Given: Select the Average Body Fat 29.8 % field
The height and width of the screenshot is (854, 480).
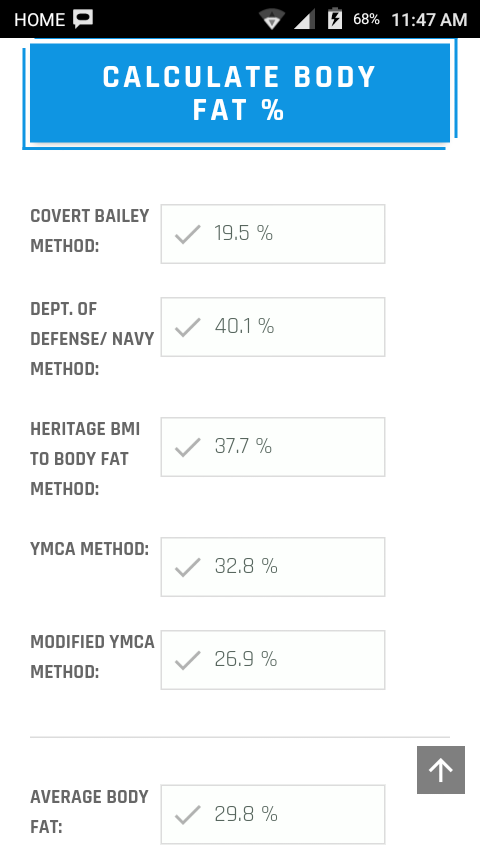Looking at the screenshot, I should coord(273,815).
